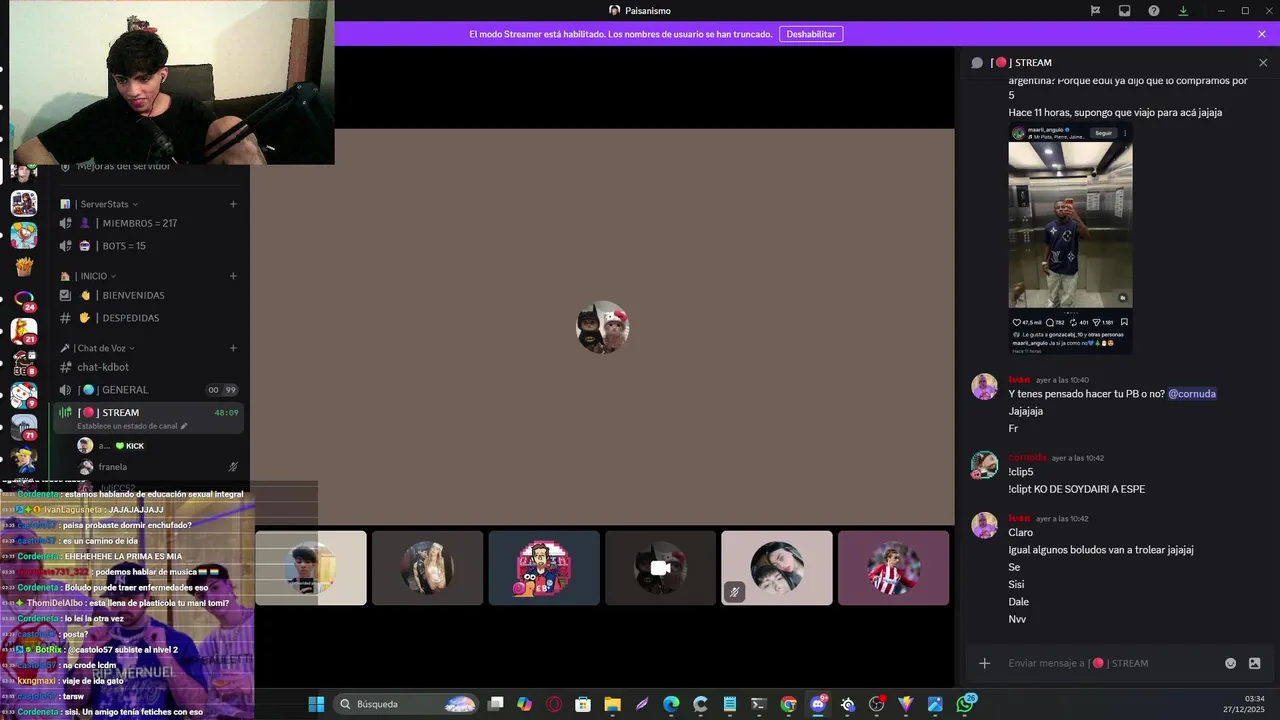
Task: Click the message text '!clipt KO DE SOYDAIRI A ESPE'
Action: pyautogui.click(x=1077, y=489)
